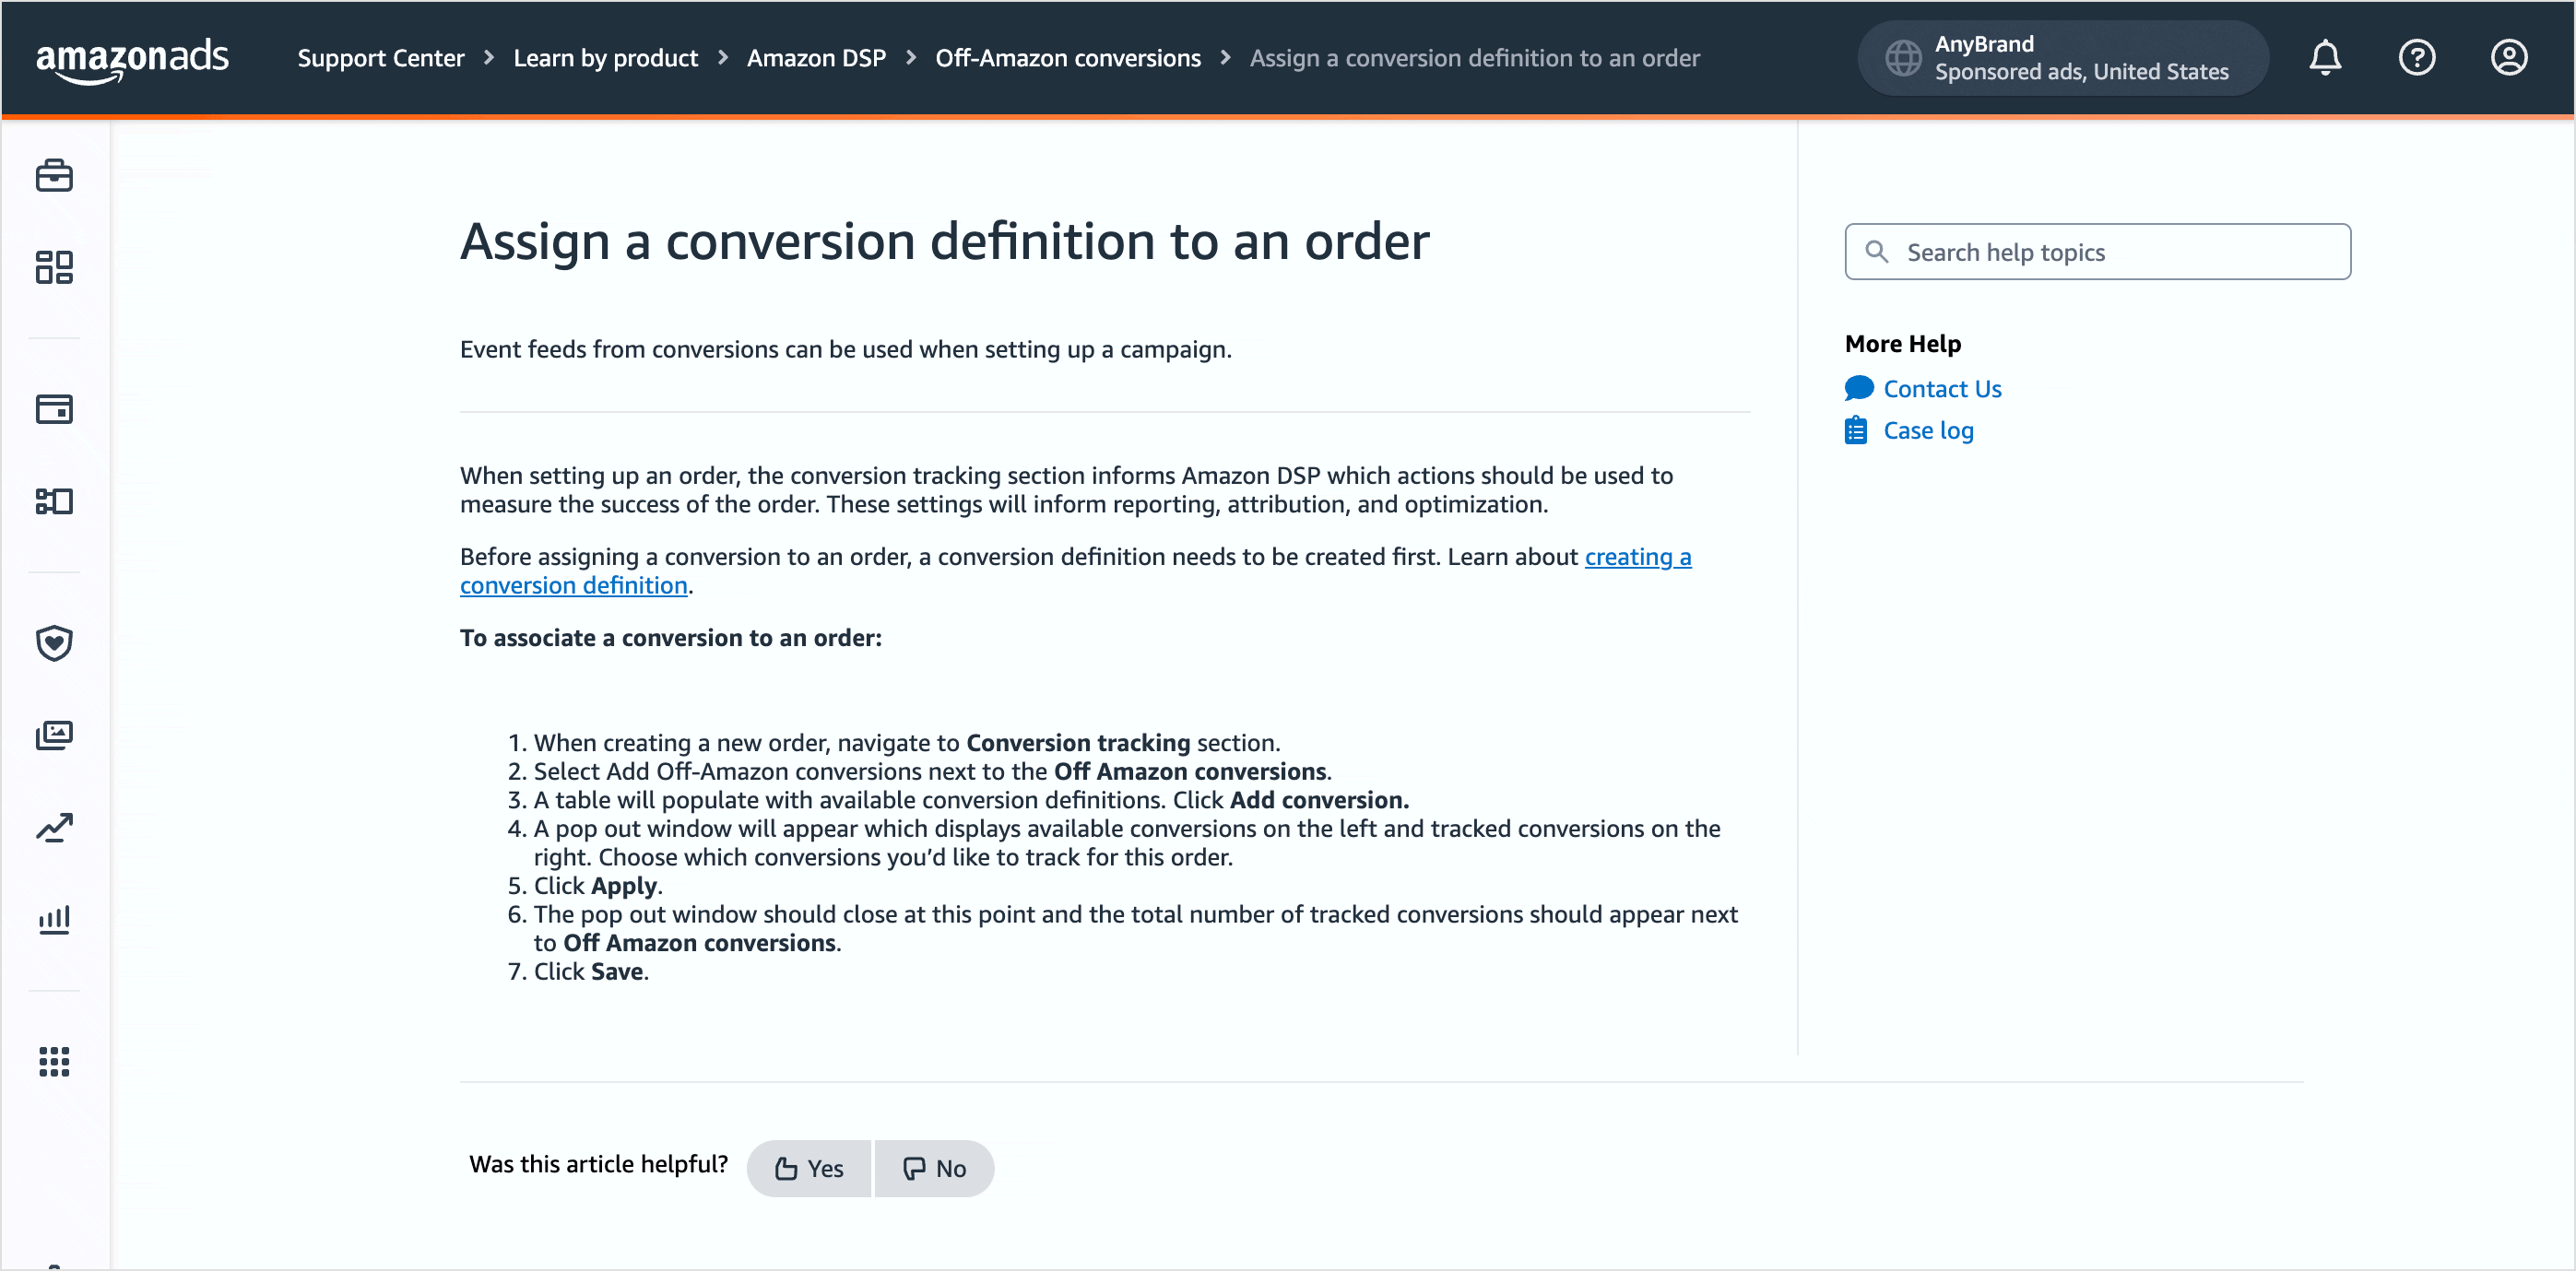This screenshot has height=1271, width=2576.
Task: Open the nine-dot apps grid icon
Action: 54,1061
